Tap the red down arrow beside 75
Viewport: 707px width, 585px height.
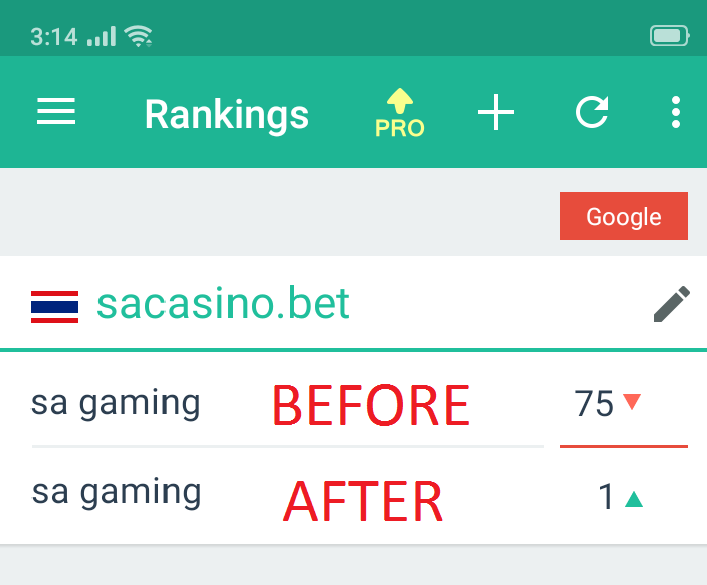pyautogui.click(x=631, y=402)
